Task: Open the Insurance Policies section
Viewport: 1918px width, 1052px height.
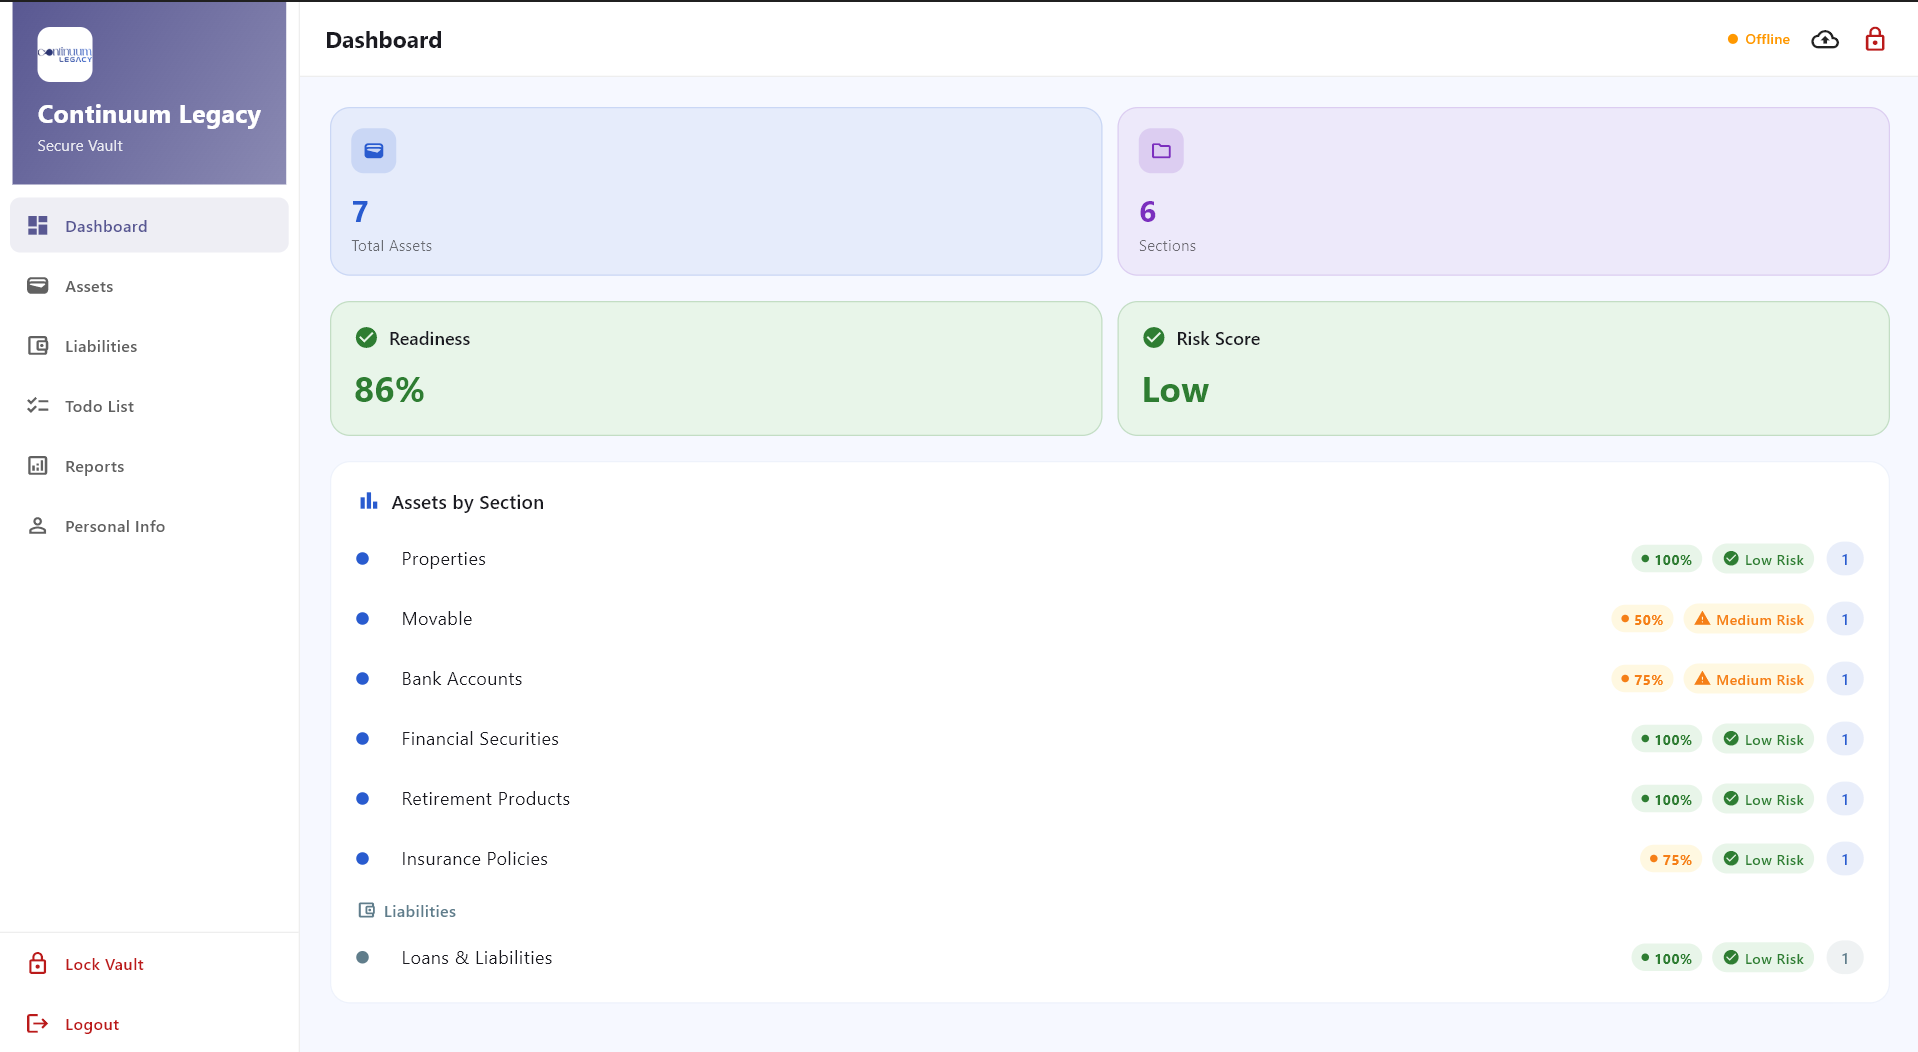Action: (474, 859)
